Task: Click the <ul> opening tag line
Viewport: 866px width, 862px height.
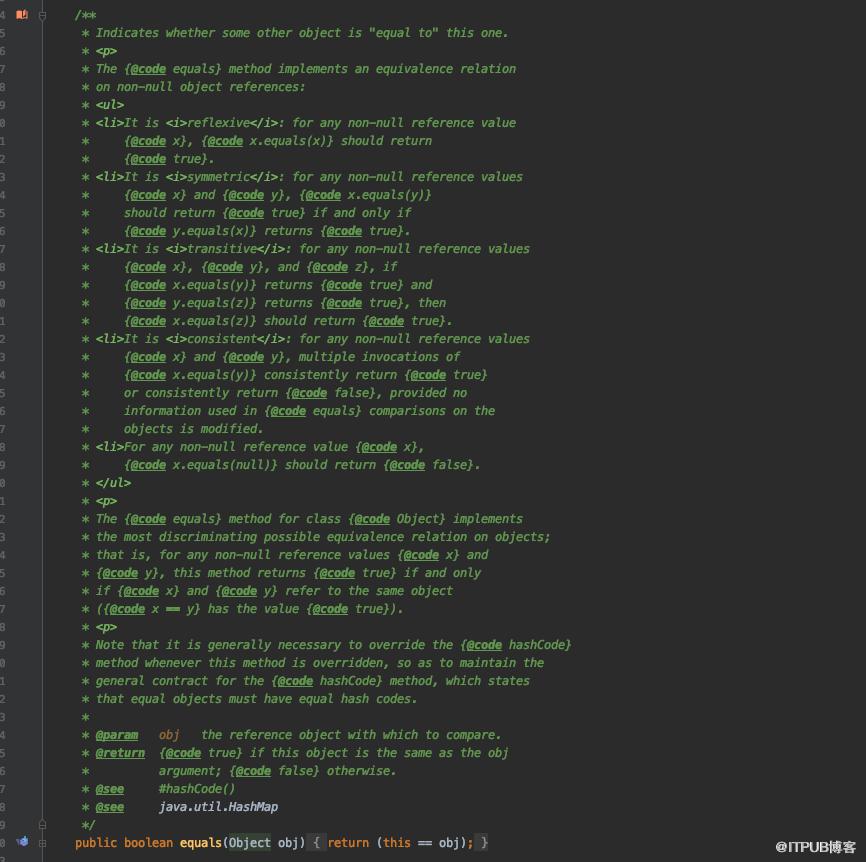Action: pos(109,104)
